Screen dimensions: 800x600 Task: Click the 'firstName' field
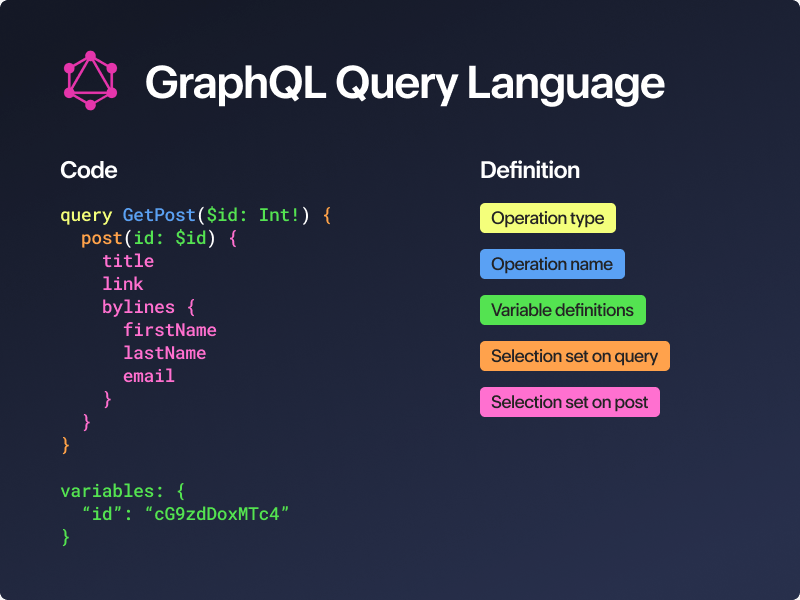tap(170, 330)
